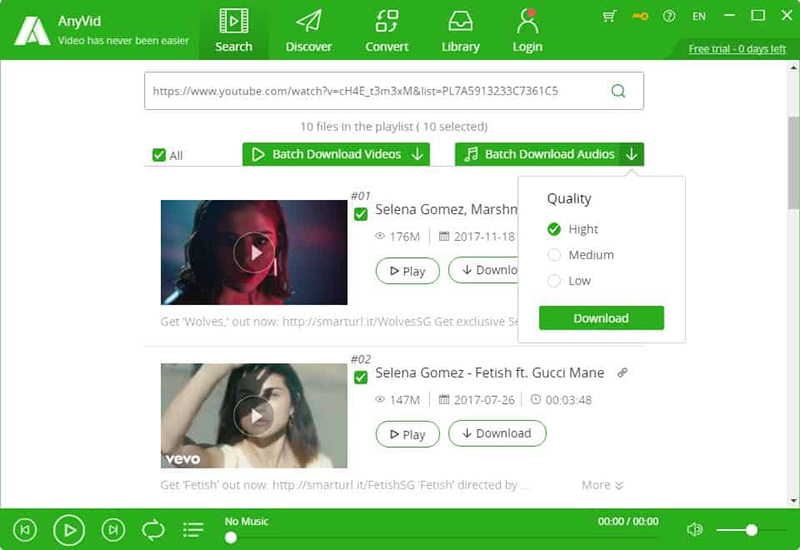
Task: Click previous track button
Action: pyautogui.click(x=25, y=530)
